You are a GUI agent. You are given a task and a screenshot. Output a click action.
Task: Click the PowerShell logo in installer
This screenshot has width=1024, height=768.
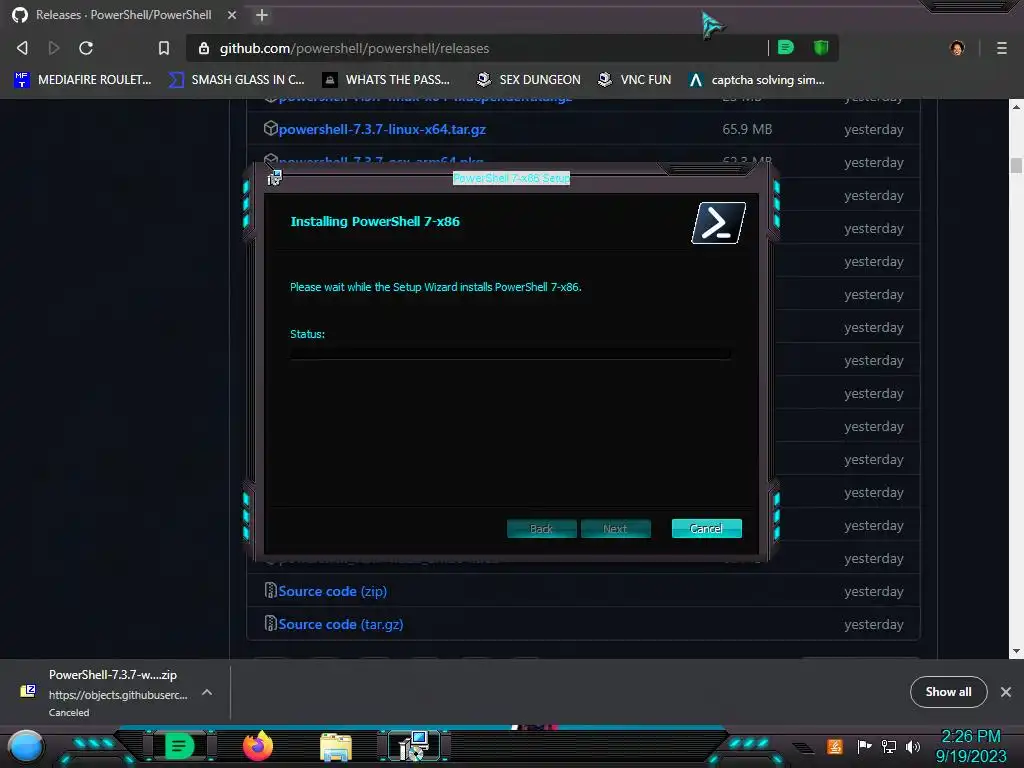[718, 223]
